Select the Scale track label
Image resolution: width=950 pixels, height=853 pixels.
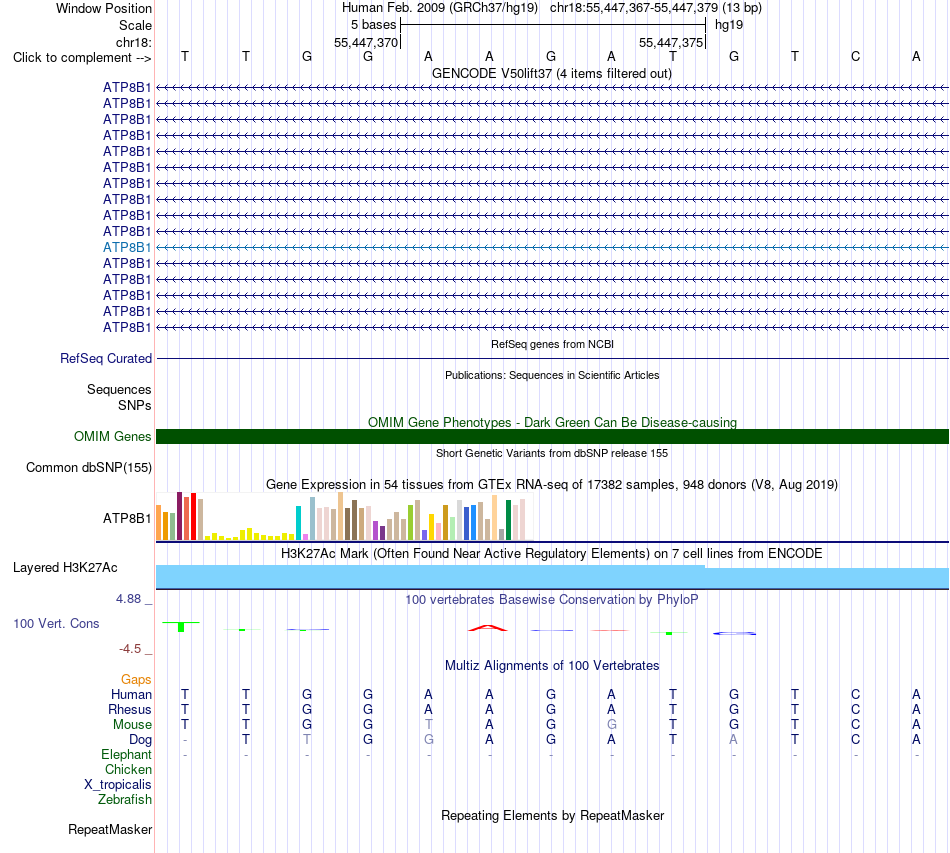(x=135, y=25)
